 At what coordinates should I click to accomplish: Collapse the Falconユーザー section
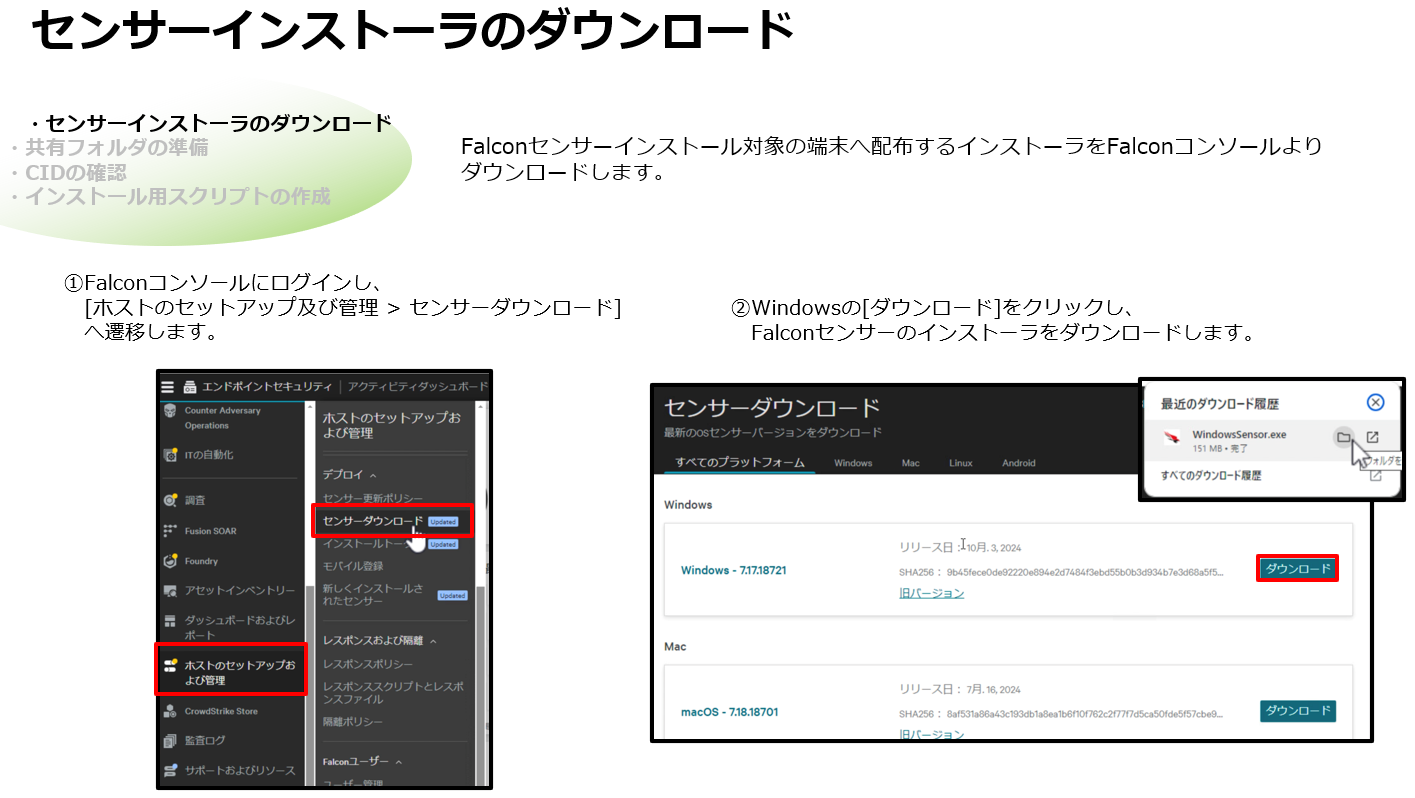(398, 762)
